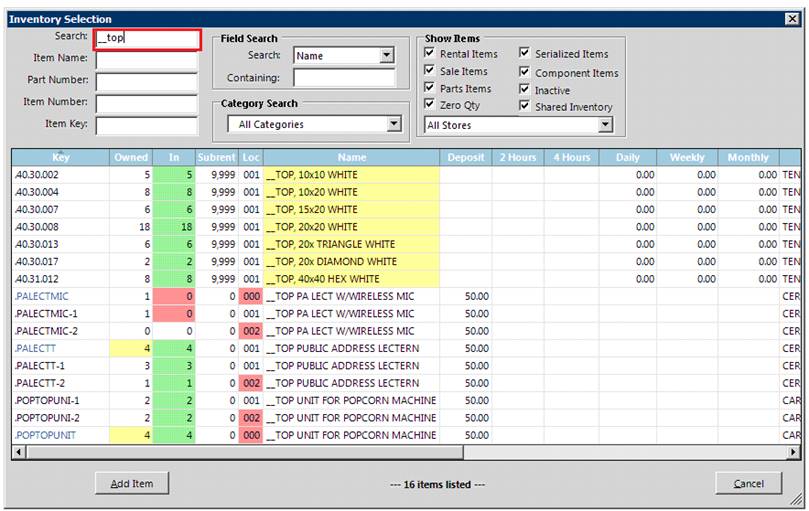
Task: Click the Deposit column header
Action: (x=465, y=157)
